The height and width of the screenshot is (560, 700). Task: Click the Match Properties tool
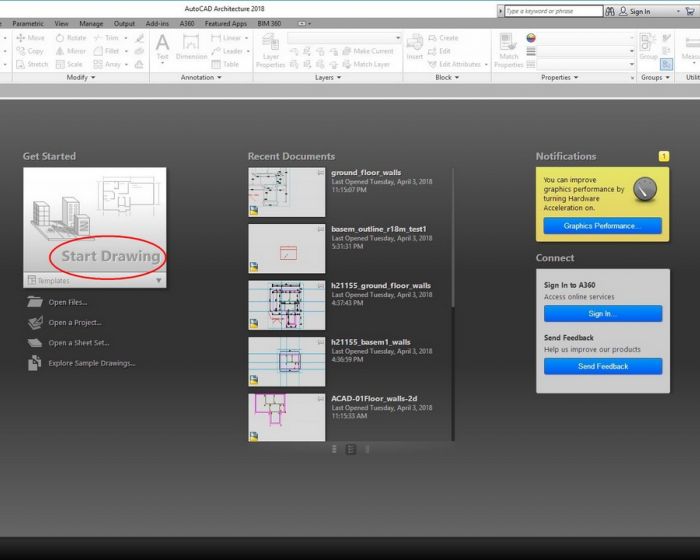(x=508, y=51)
